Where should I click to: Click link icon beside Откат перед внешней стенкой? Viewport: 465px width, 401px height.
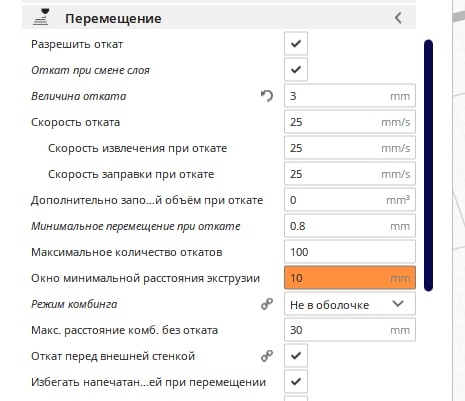tap(267, 356)
